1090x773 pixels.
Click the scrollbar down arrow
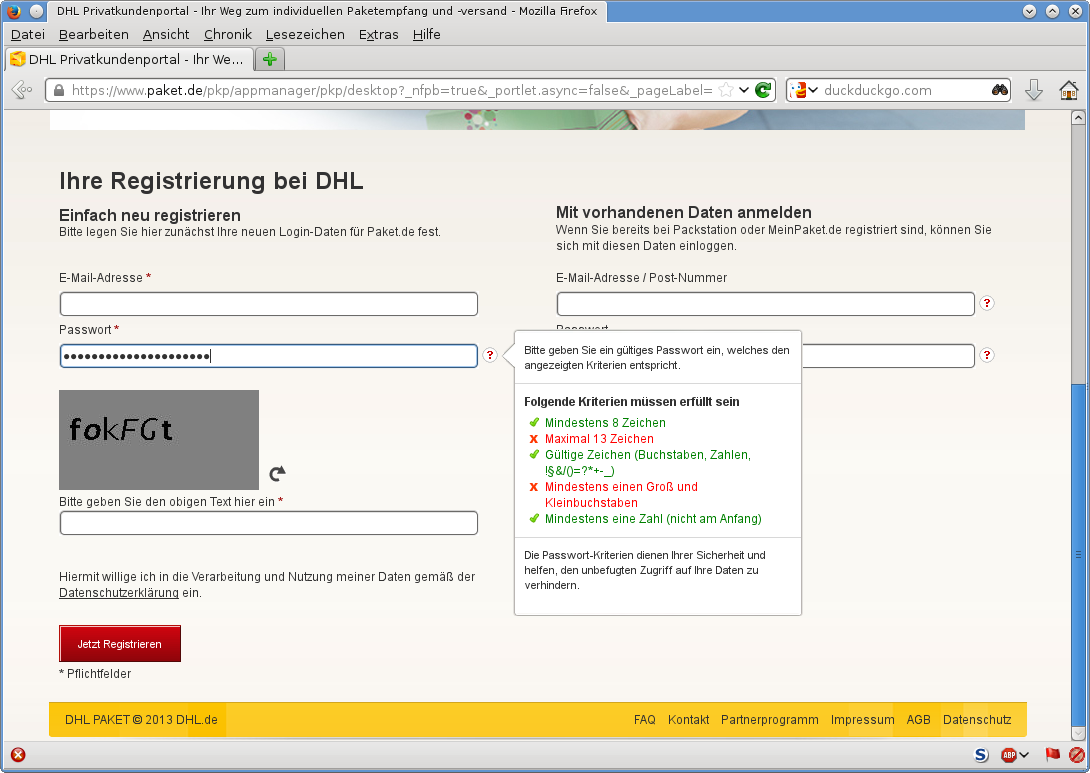pyautogui.click(x=1078, y=733)
